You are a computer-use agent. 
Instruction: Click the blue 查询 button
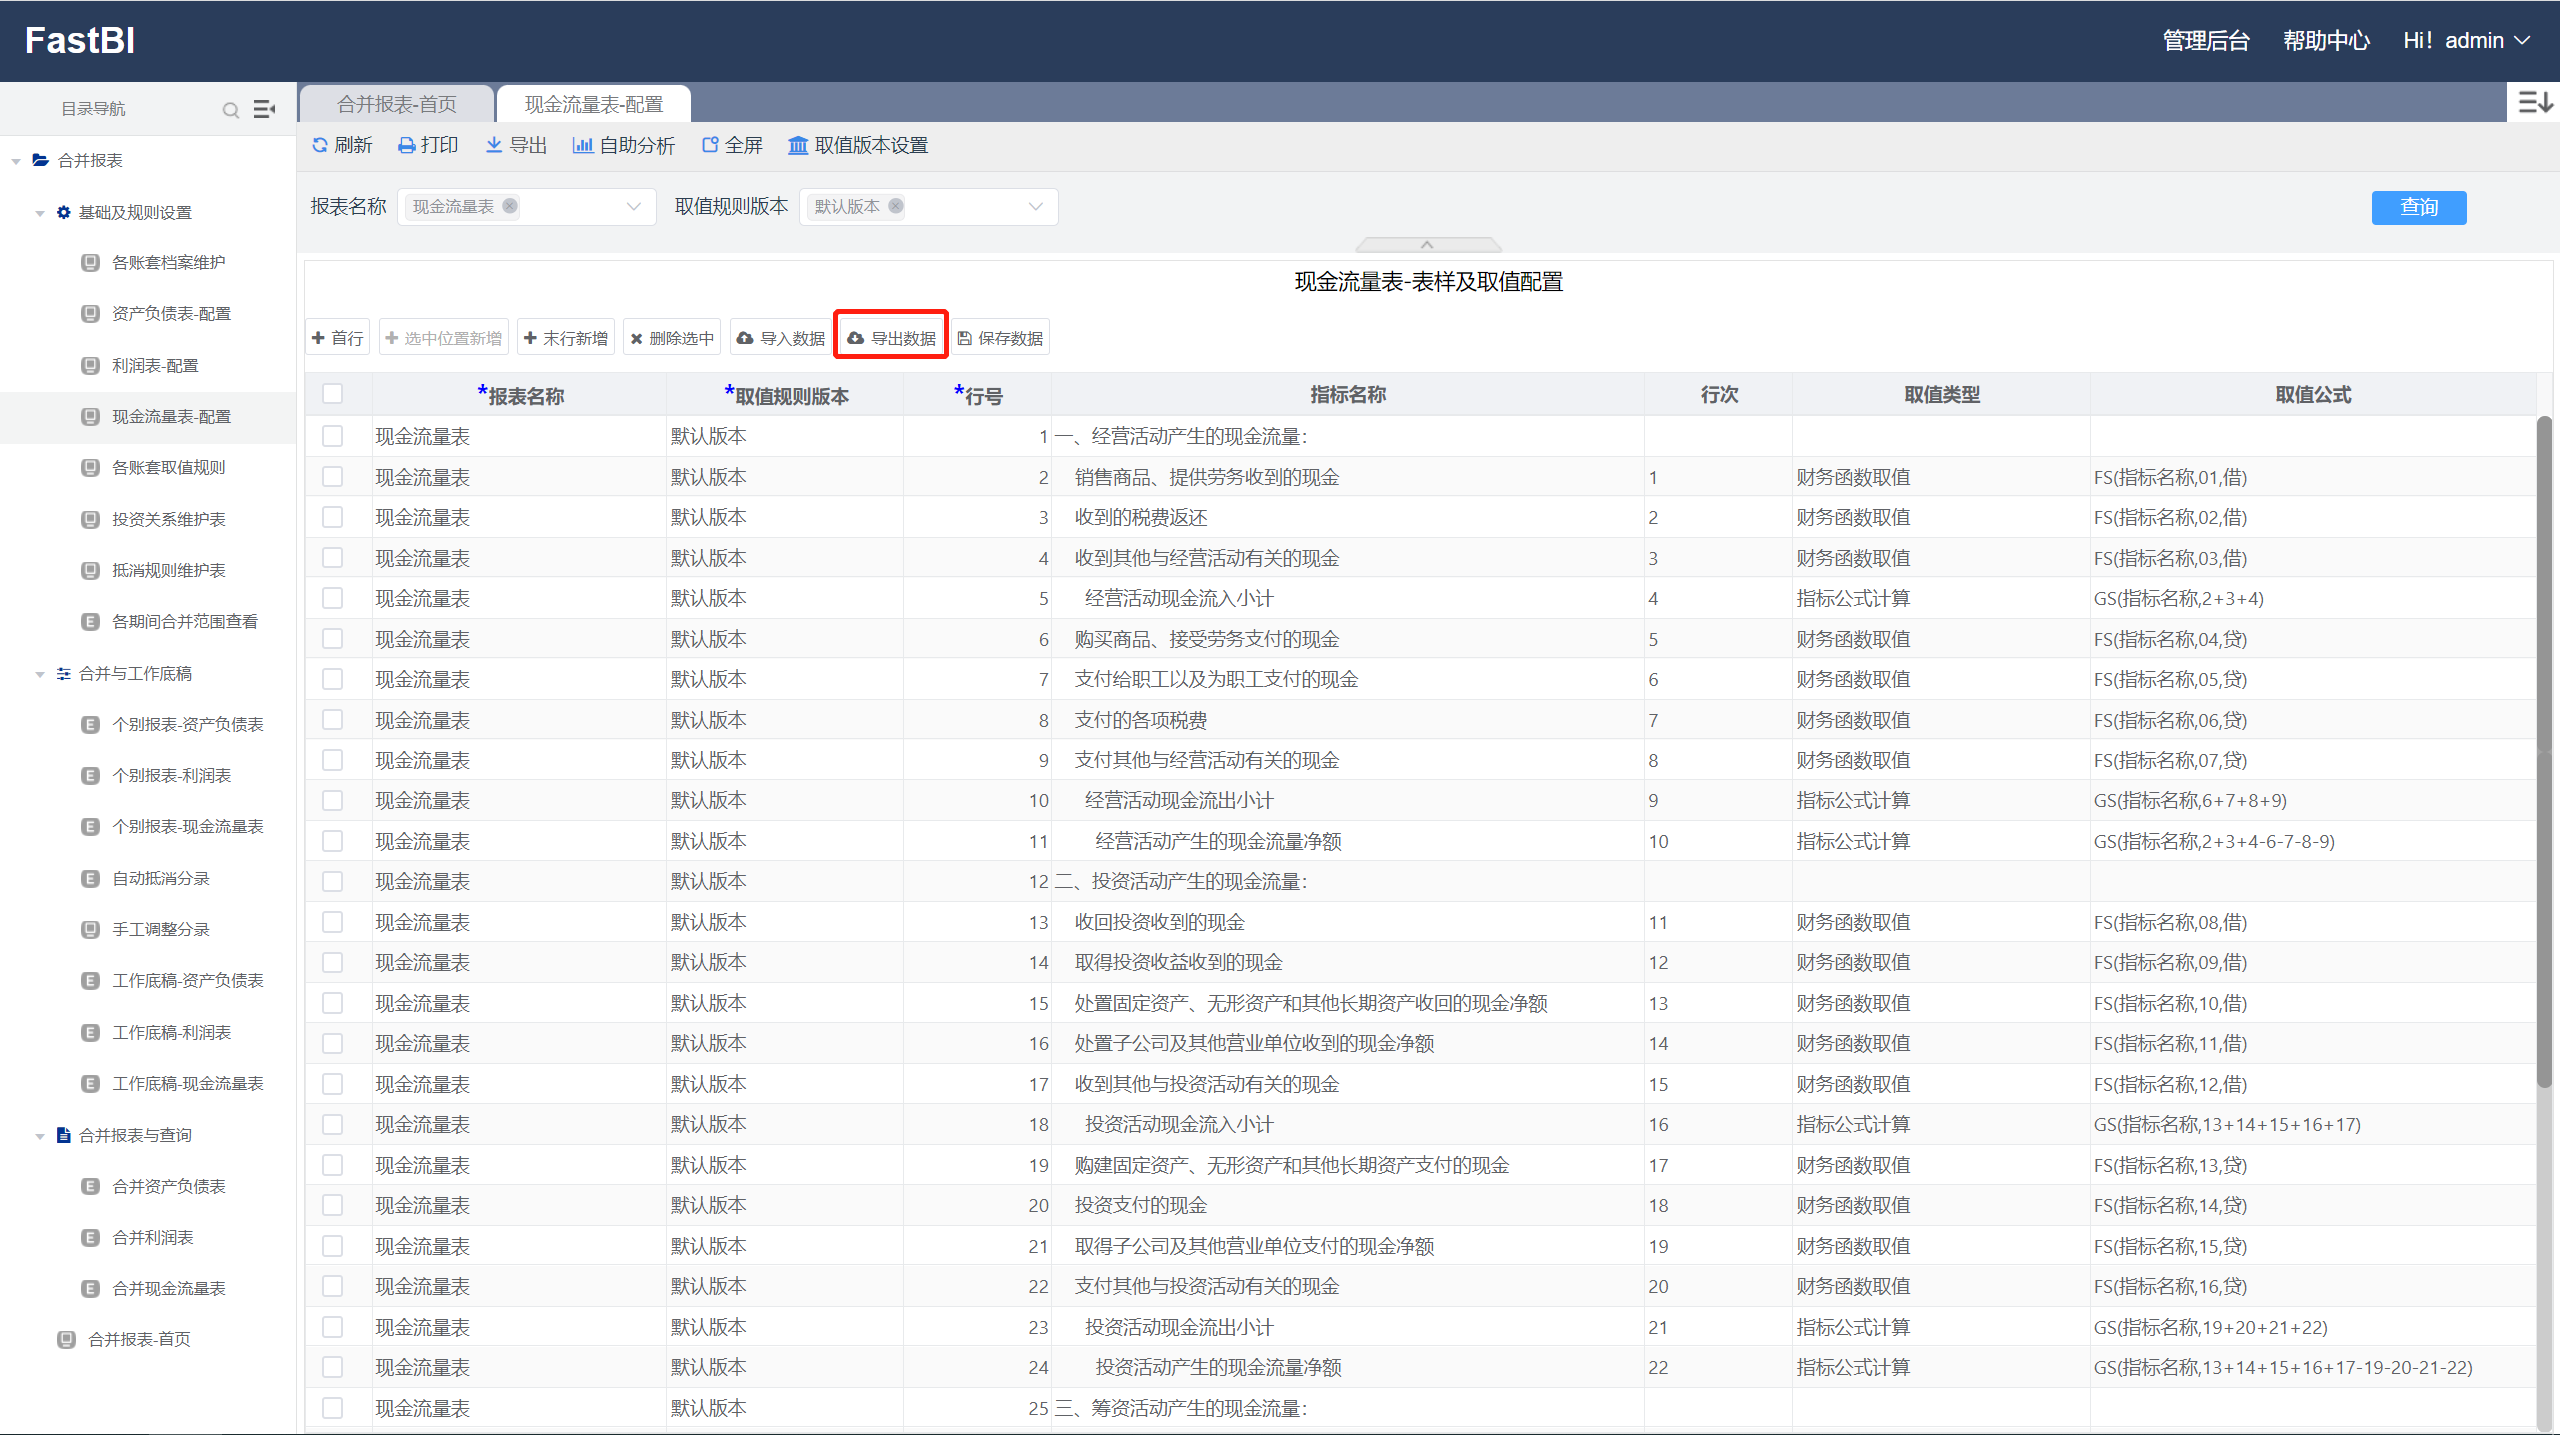[2418, 207]
